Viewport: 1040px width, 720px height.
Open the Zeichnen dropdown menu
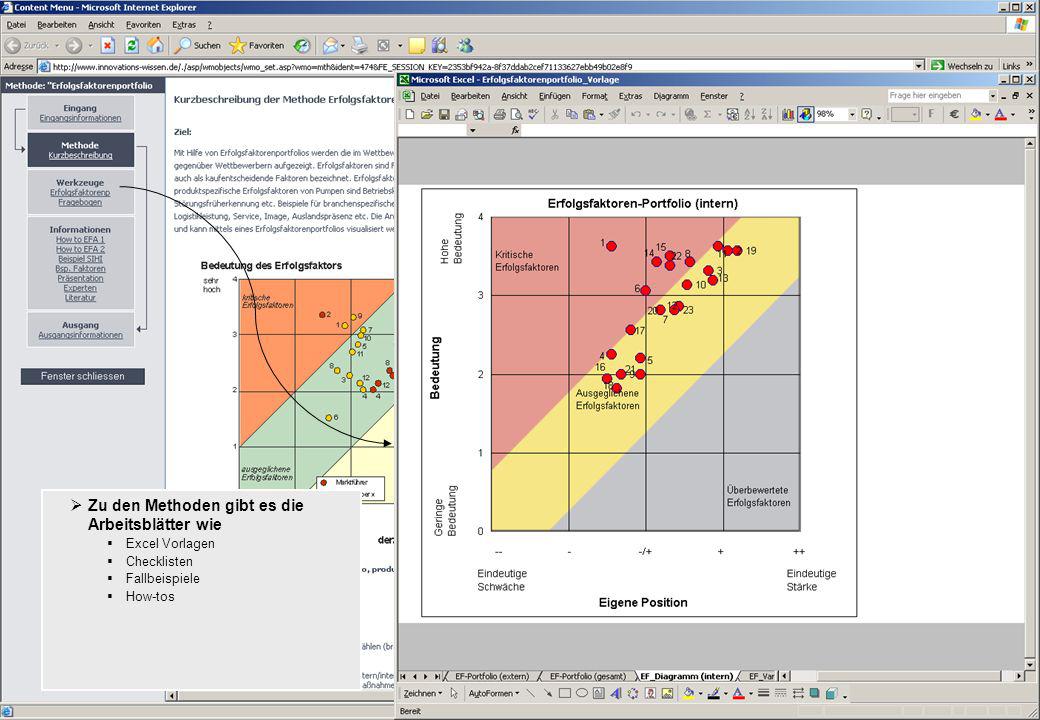[x=423, y=693]
